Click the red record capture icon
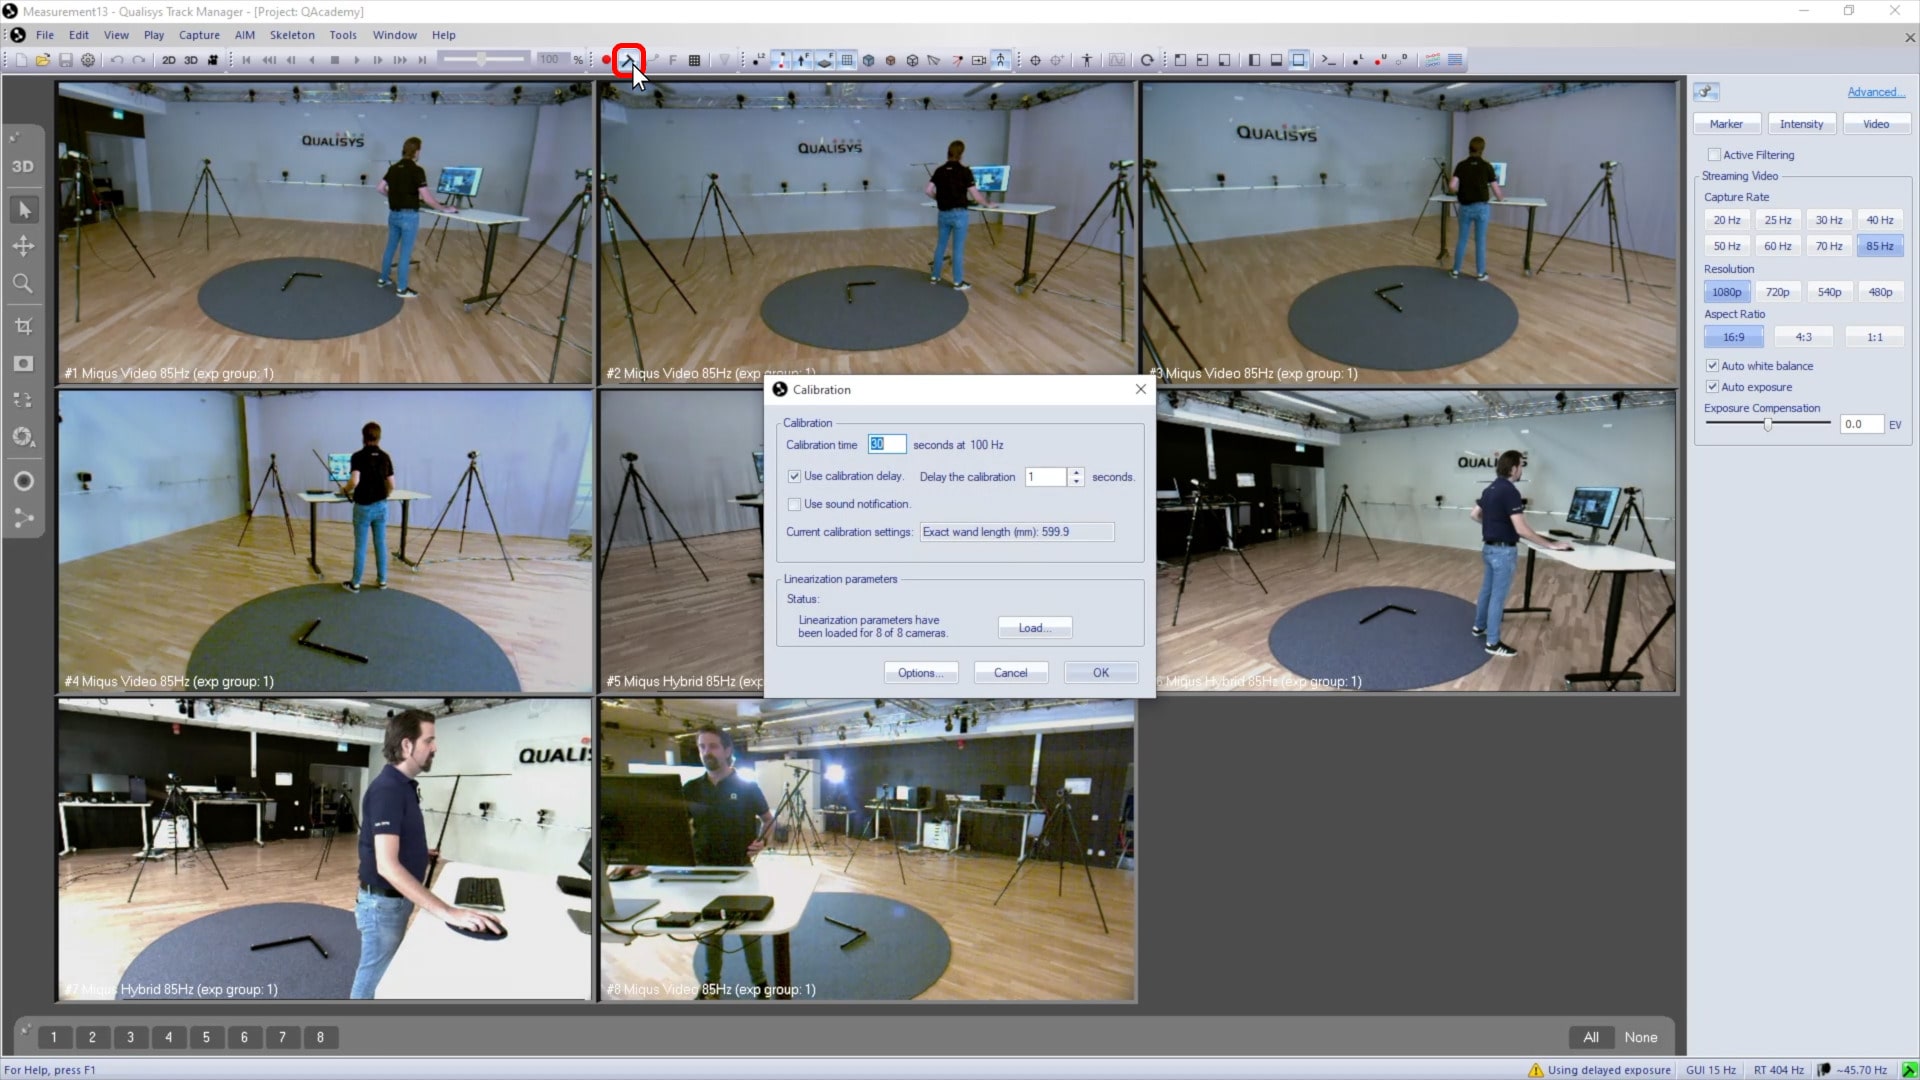Screen dimensions: 1920x1080 (604, 60)
